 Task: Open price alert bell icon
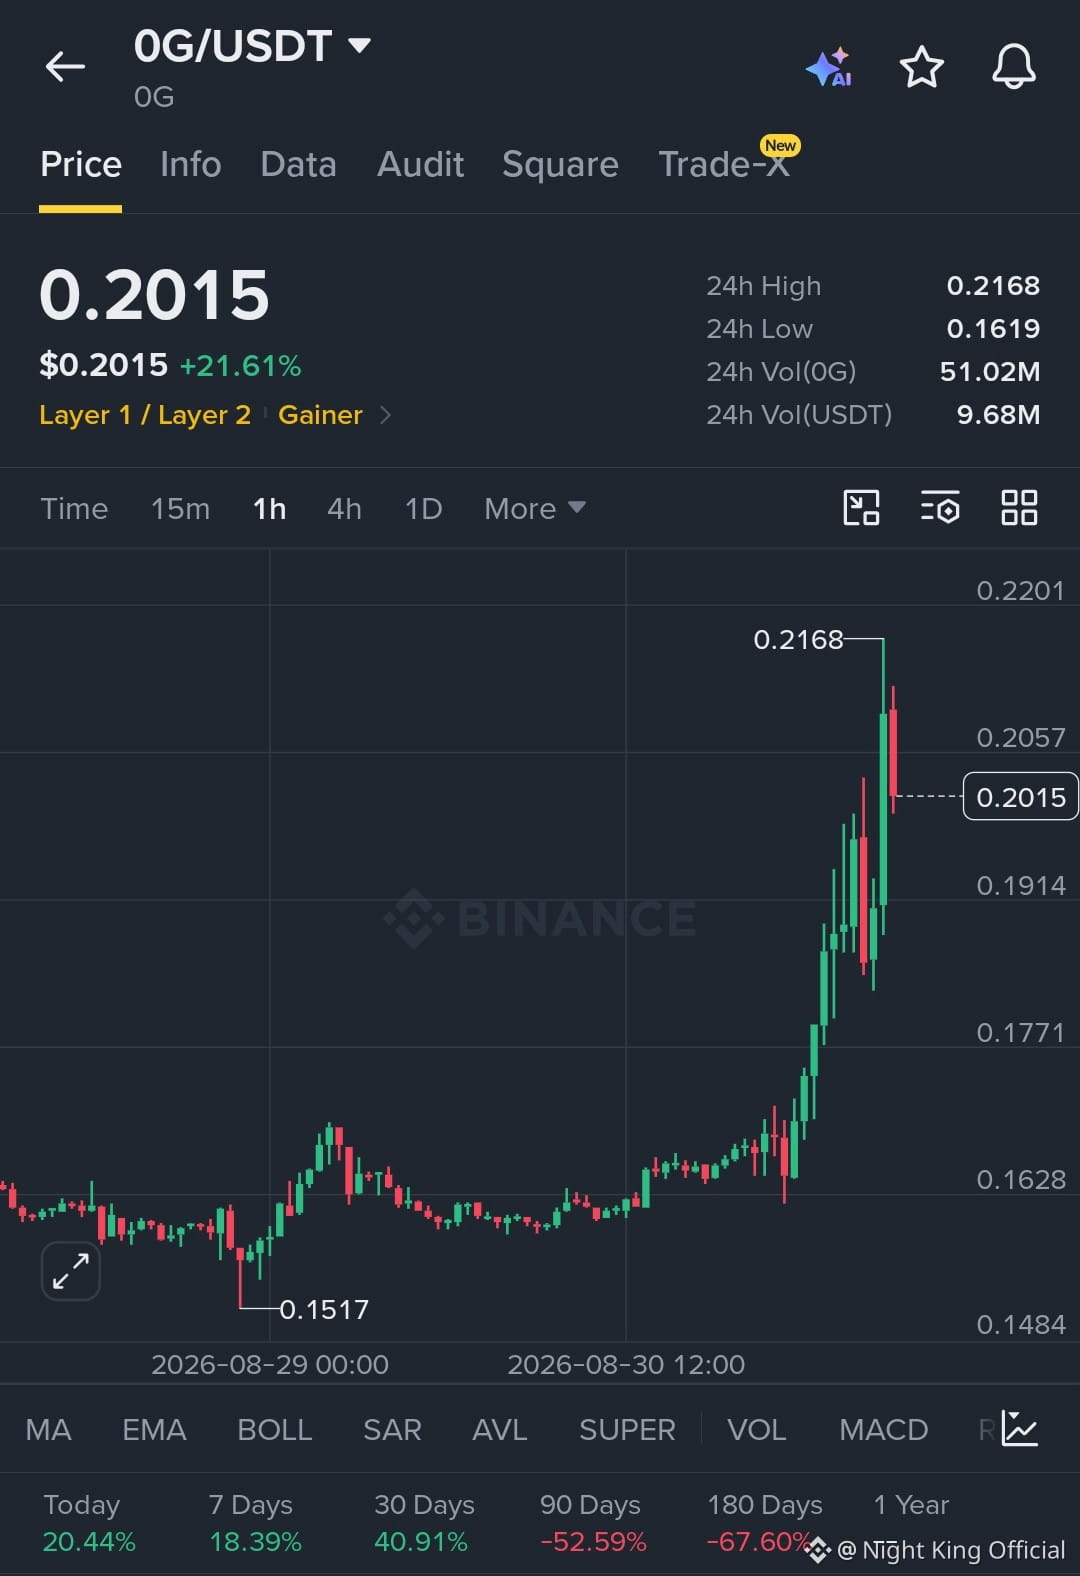tap(1013, 67)
